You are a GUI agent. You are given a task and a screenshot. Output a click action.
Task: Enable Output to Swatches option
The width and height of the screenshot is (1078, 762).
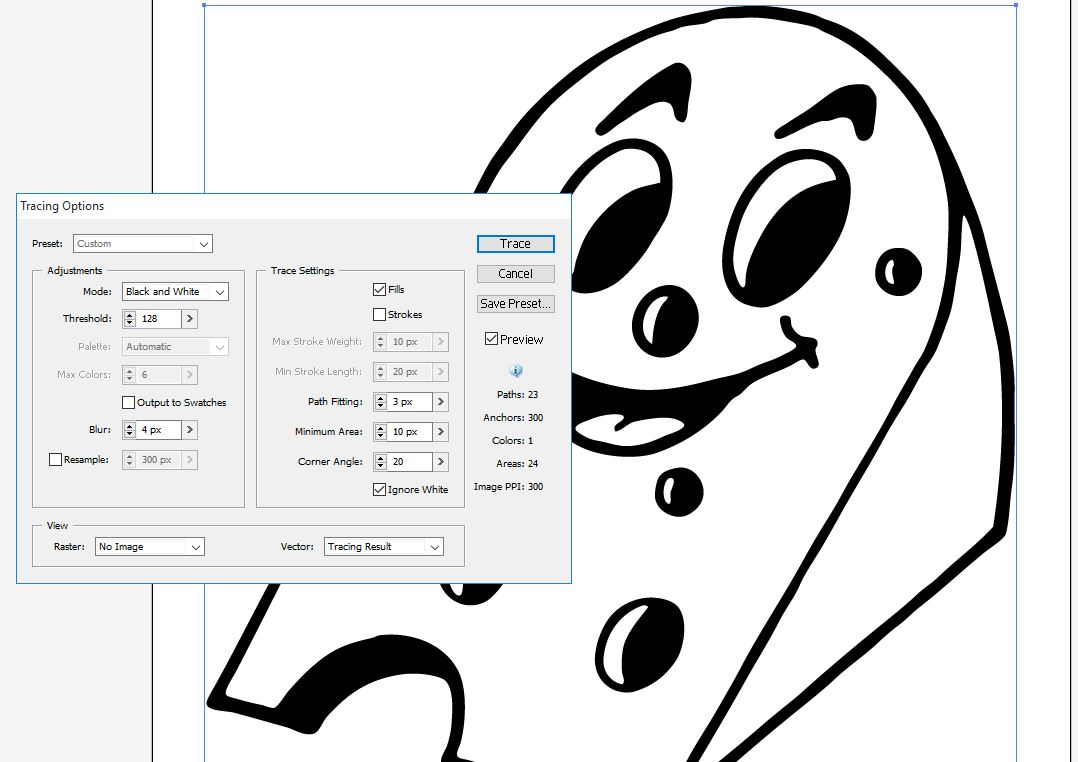[x=128, y=403]
